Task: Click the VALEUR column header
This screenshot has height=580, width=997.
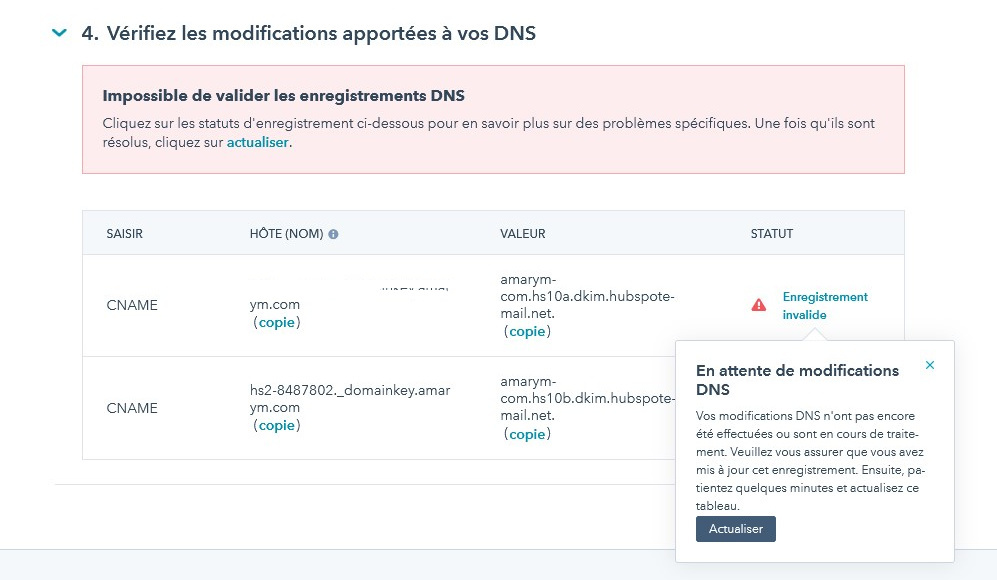Action: (523, 234)
